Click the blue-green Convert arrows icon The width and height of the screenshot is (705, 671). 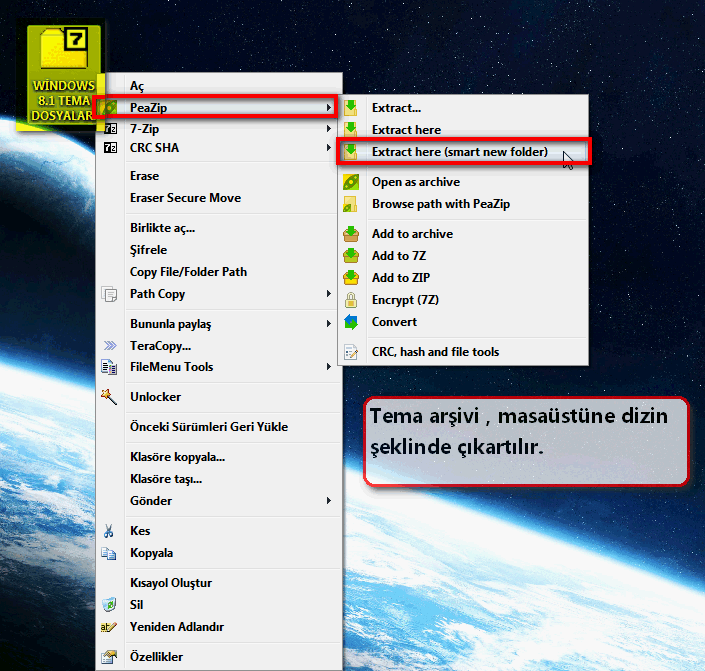click(x=351, y=322)
